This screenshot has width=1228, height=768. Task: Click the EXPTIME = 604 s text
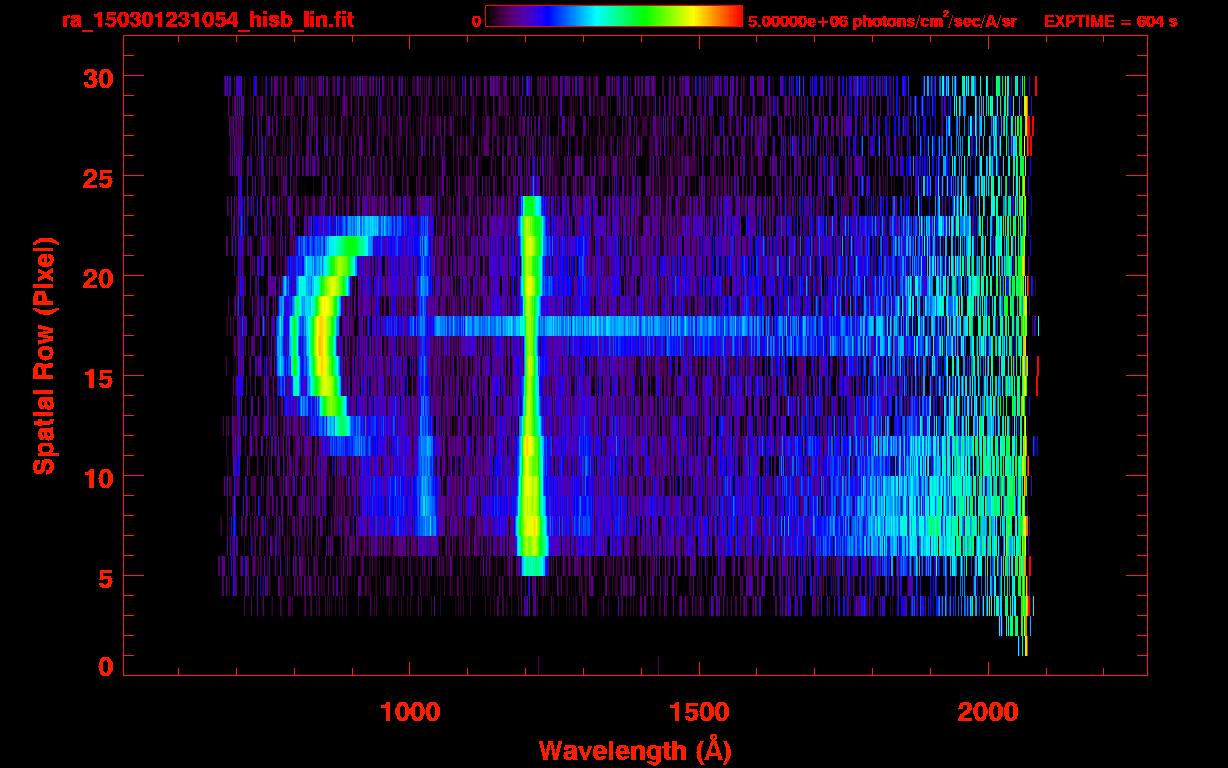(x=1110, y=20)
